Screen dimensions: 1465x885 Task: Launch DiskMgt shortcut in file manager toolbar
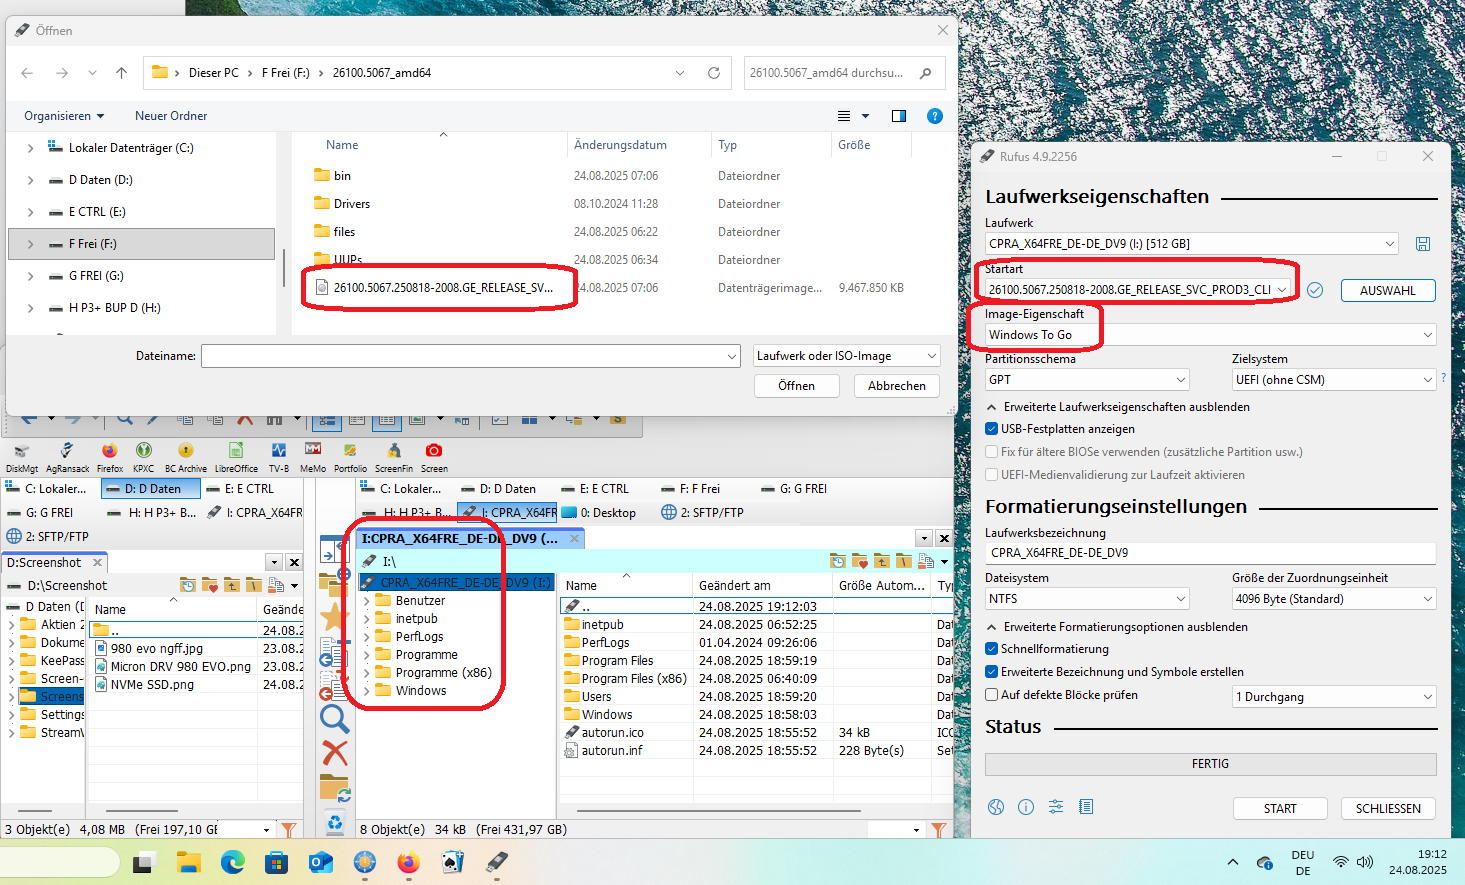pos(22,458)
